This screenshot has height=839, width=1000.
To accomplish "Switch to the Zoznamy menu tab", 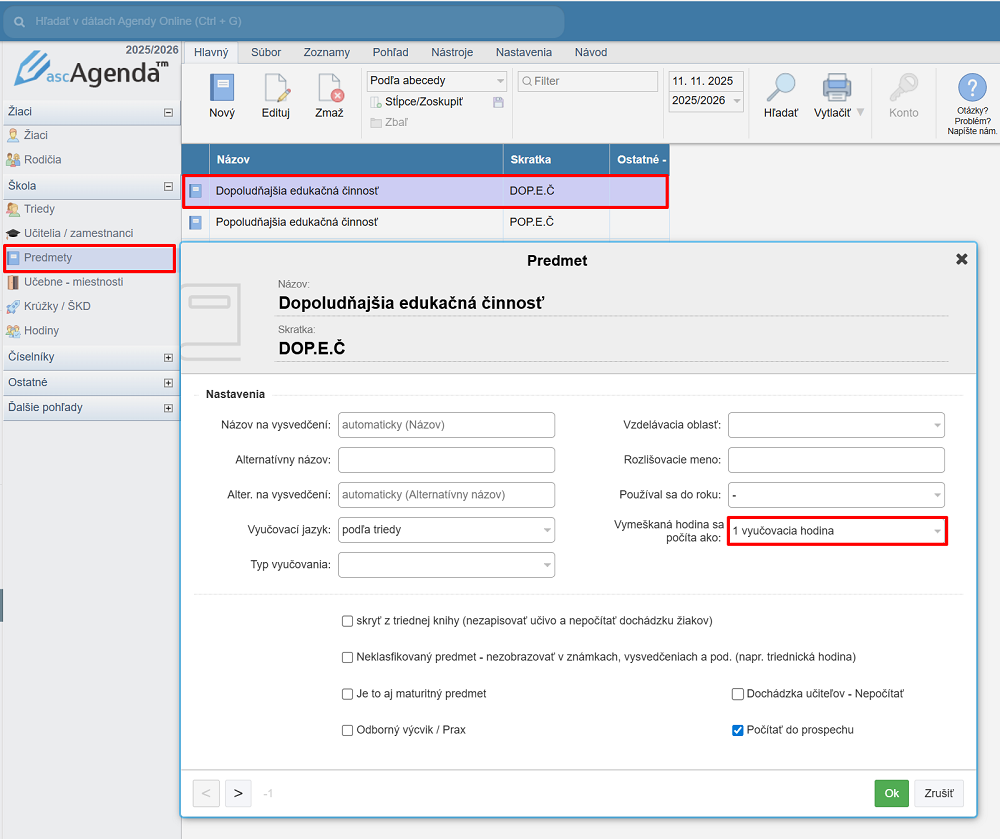I will (326, 52).
